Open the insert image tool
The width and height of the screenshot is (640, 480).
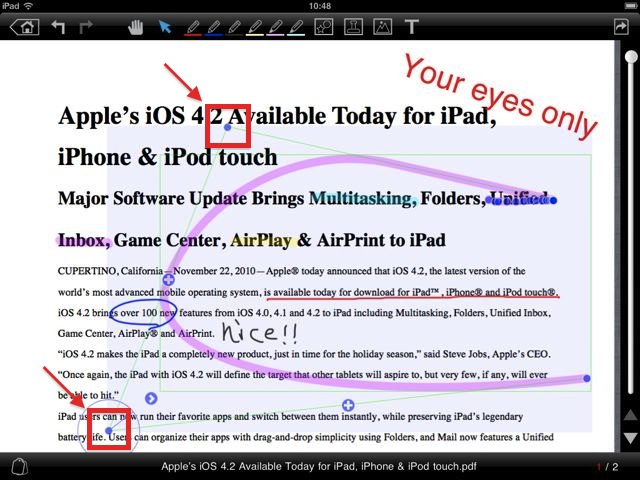click(383, 27)
